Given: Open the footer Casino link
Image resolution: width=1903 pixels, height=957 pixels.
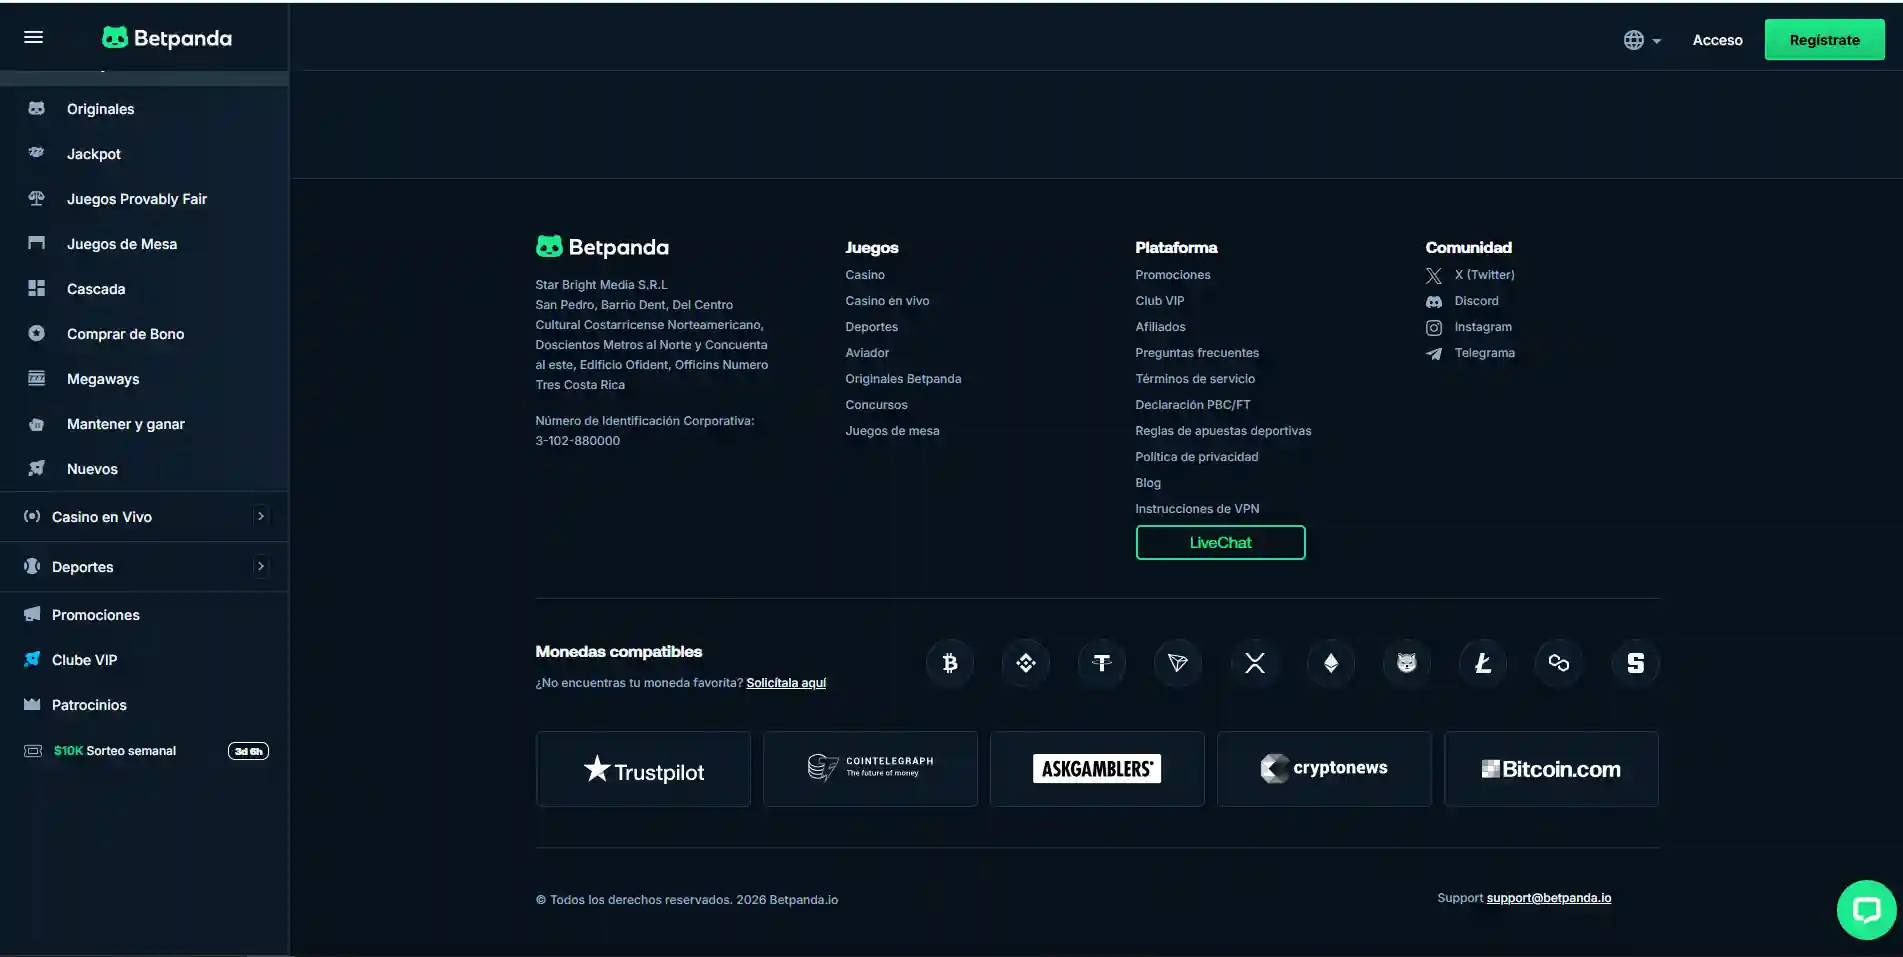Looking at the screenshot, I should tap(865, 275).
